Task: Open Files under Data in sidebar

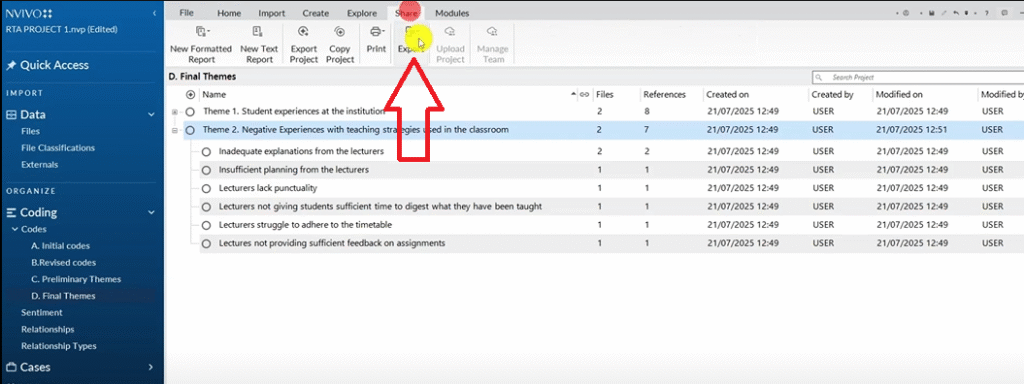Action: [30, 131]
